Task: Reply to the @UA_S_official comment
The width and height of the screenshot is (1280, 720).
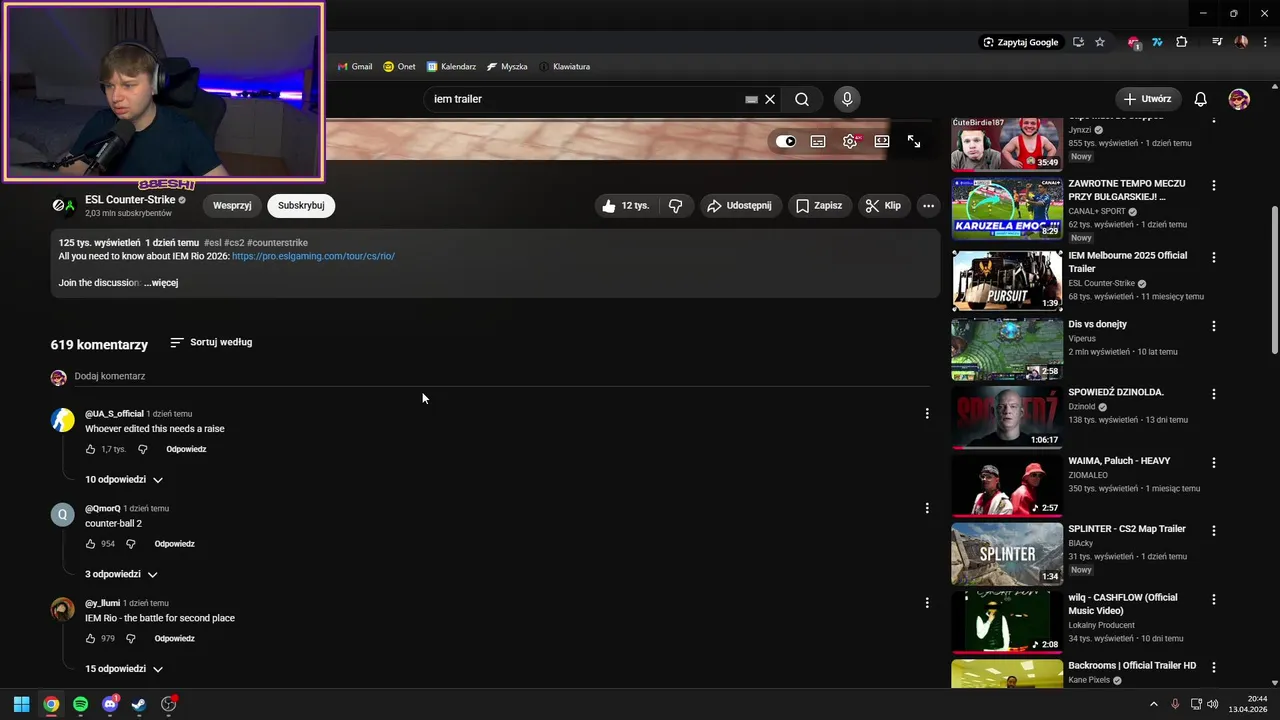Action: coord(186,450)
